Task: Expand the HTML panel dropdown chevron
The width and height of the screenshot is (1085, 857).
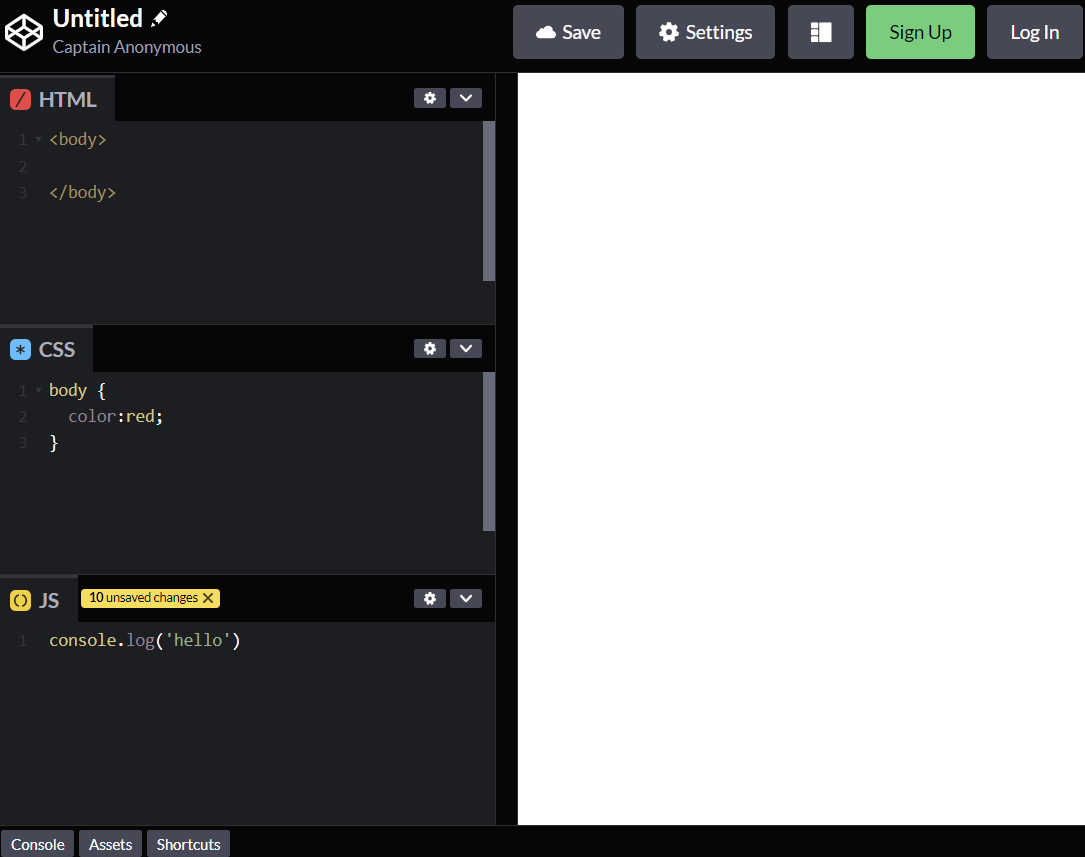Action: [466, 97]
